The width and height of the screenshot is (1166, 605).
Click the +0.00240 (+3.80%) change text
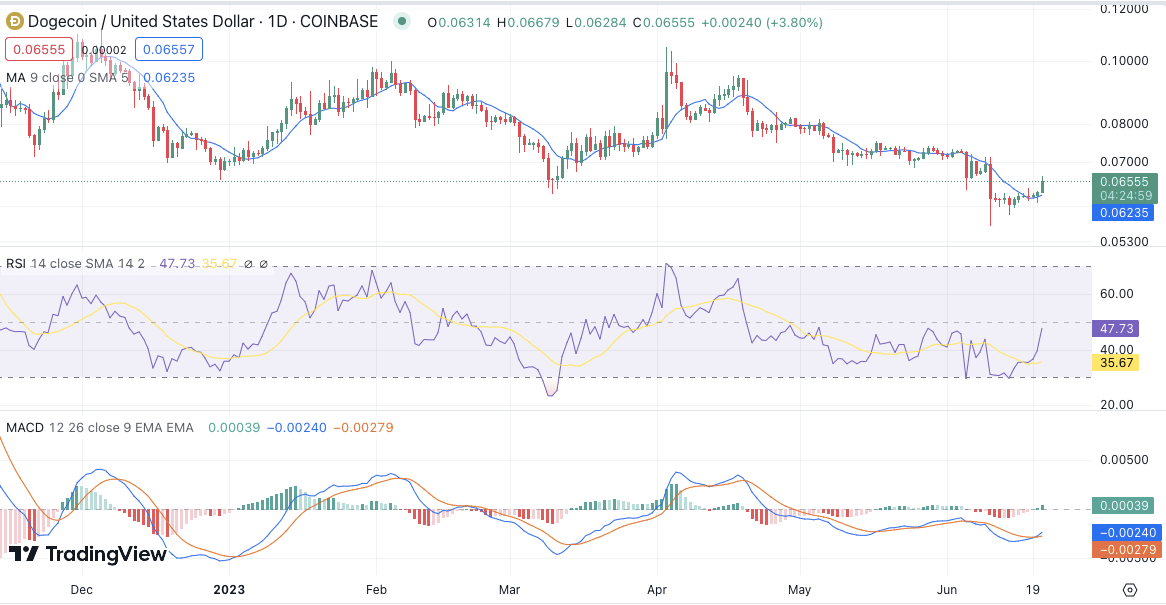[761, 22]
